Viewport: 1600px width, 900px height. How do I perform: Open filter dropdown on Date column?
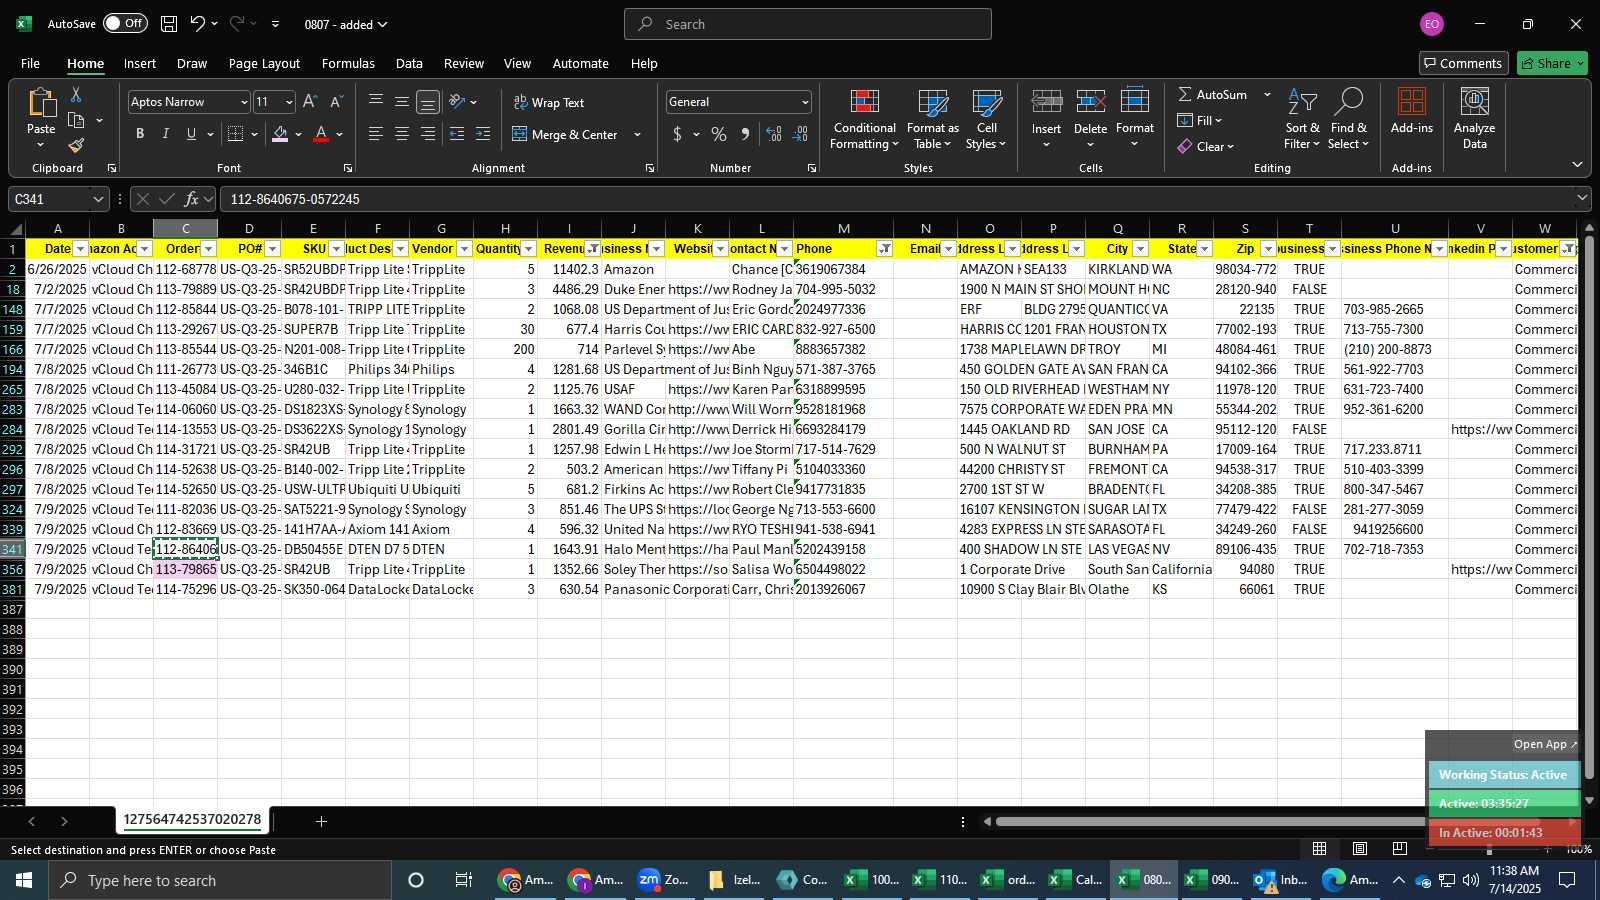click(x=81, y=249)
